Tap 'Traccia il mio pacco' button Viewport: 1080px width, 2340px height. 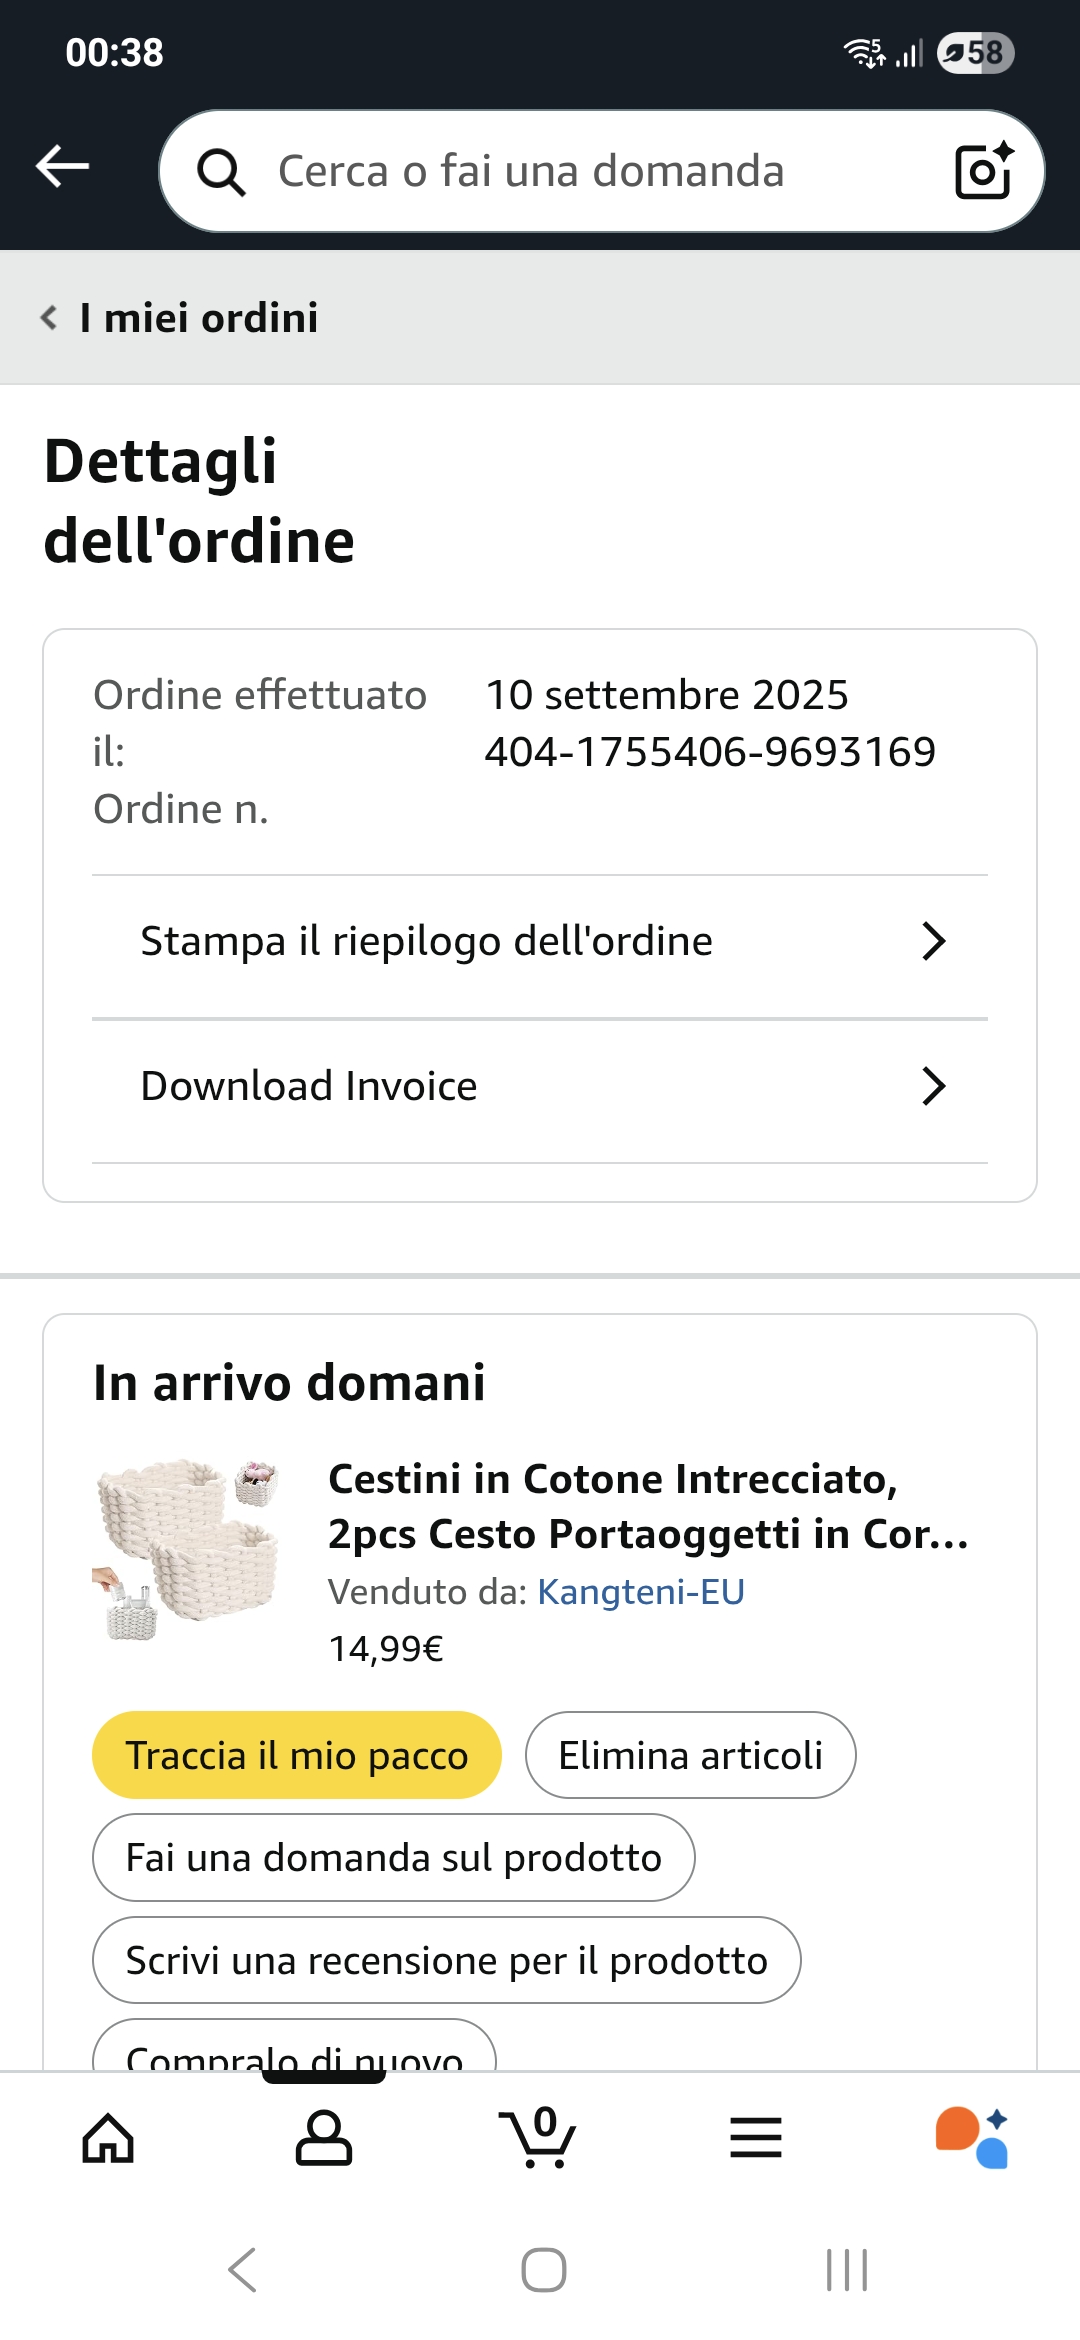[297, 1755]
